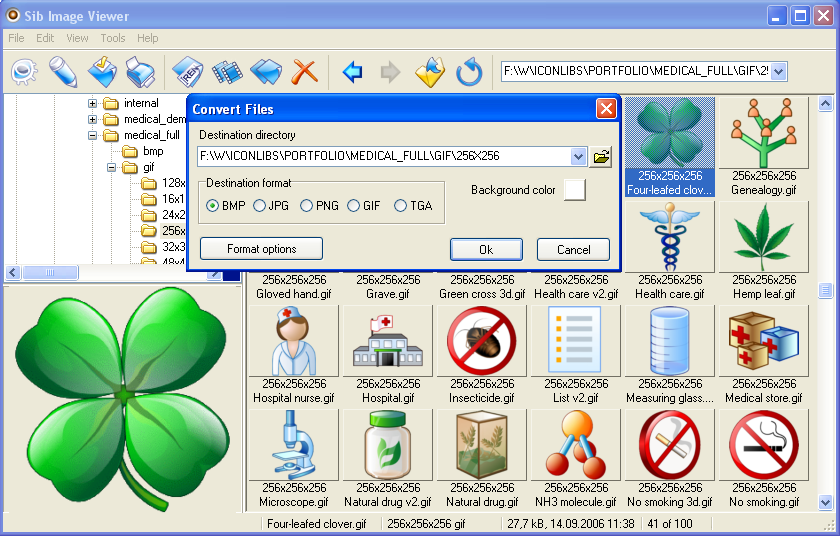
Task: Open the Edit menu
Action: (x=45, y=38)
